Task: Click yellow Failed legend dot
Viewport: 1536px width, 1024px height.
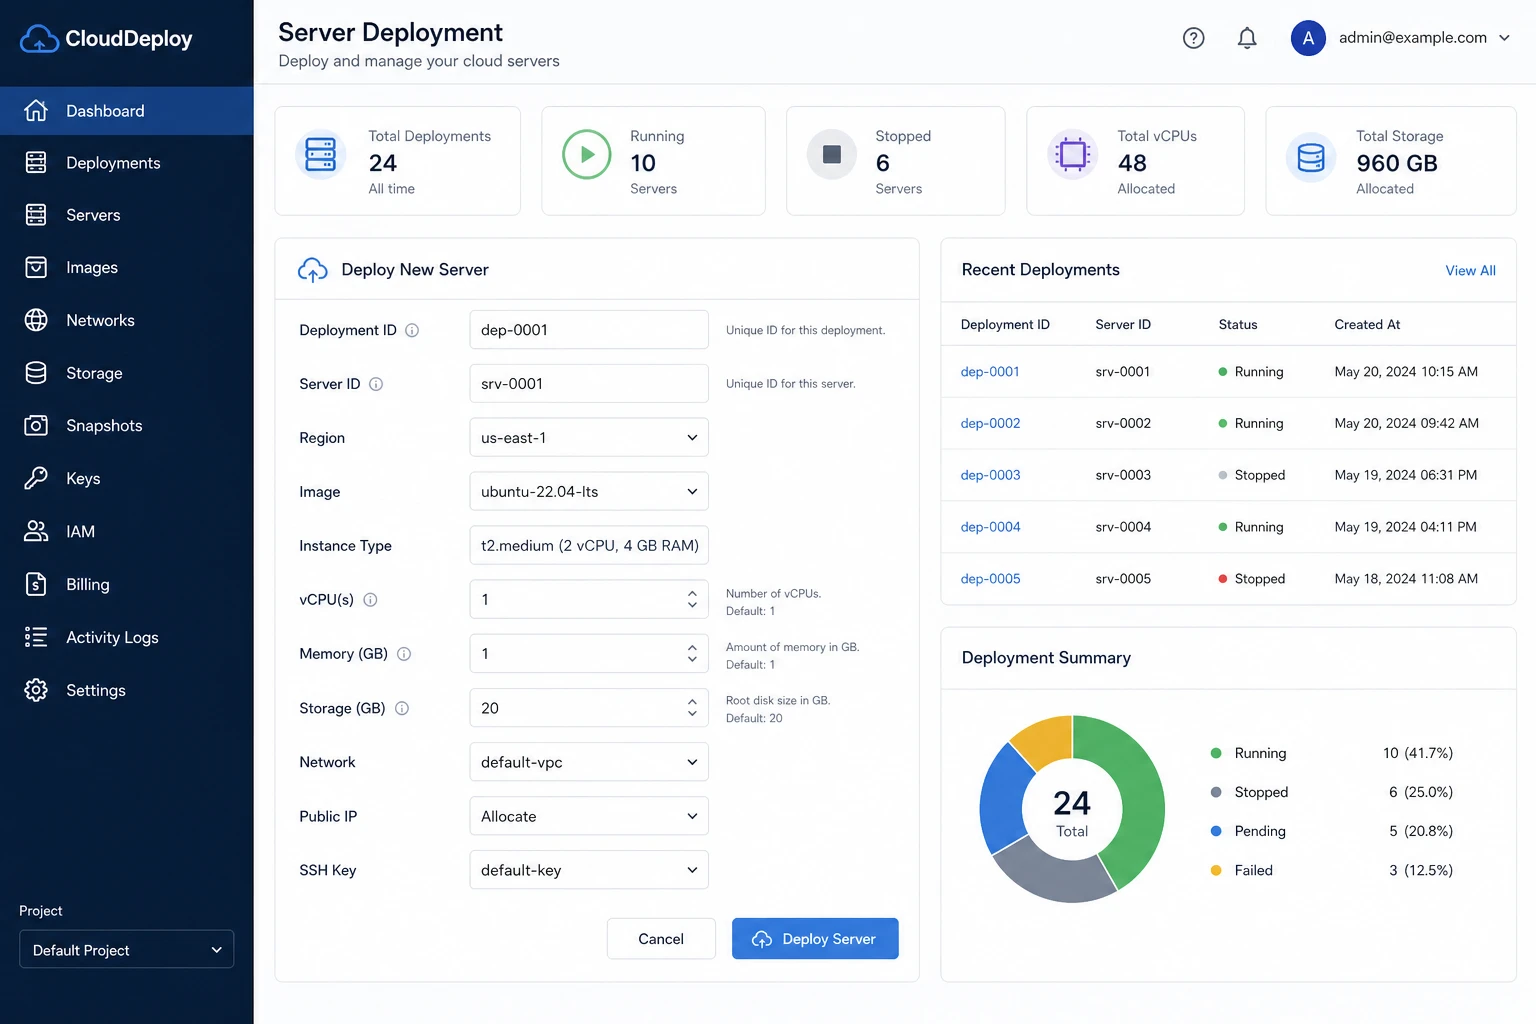Action: click(x=1216, y=870)
